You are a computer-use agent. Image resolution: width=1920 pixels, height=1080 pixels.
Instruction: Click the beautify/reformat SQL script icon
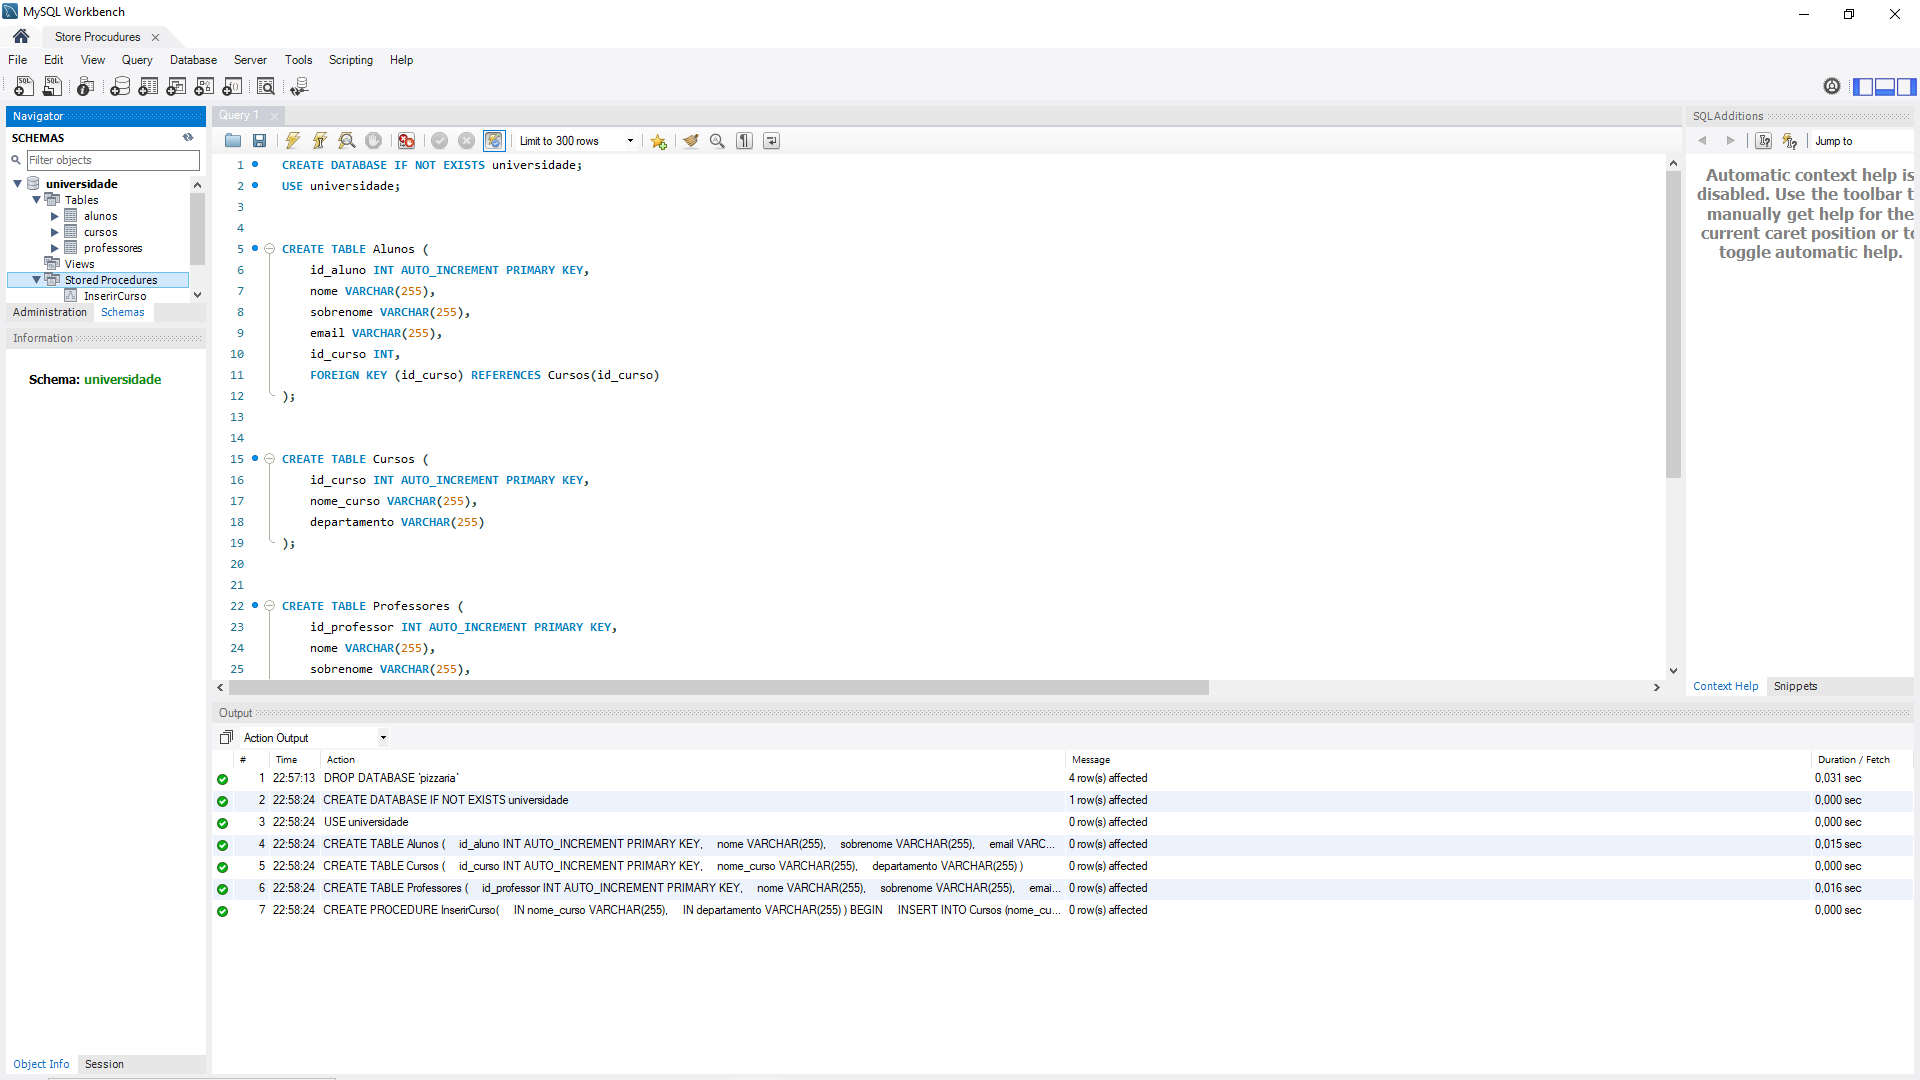coord(691,140)
